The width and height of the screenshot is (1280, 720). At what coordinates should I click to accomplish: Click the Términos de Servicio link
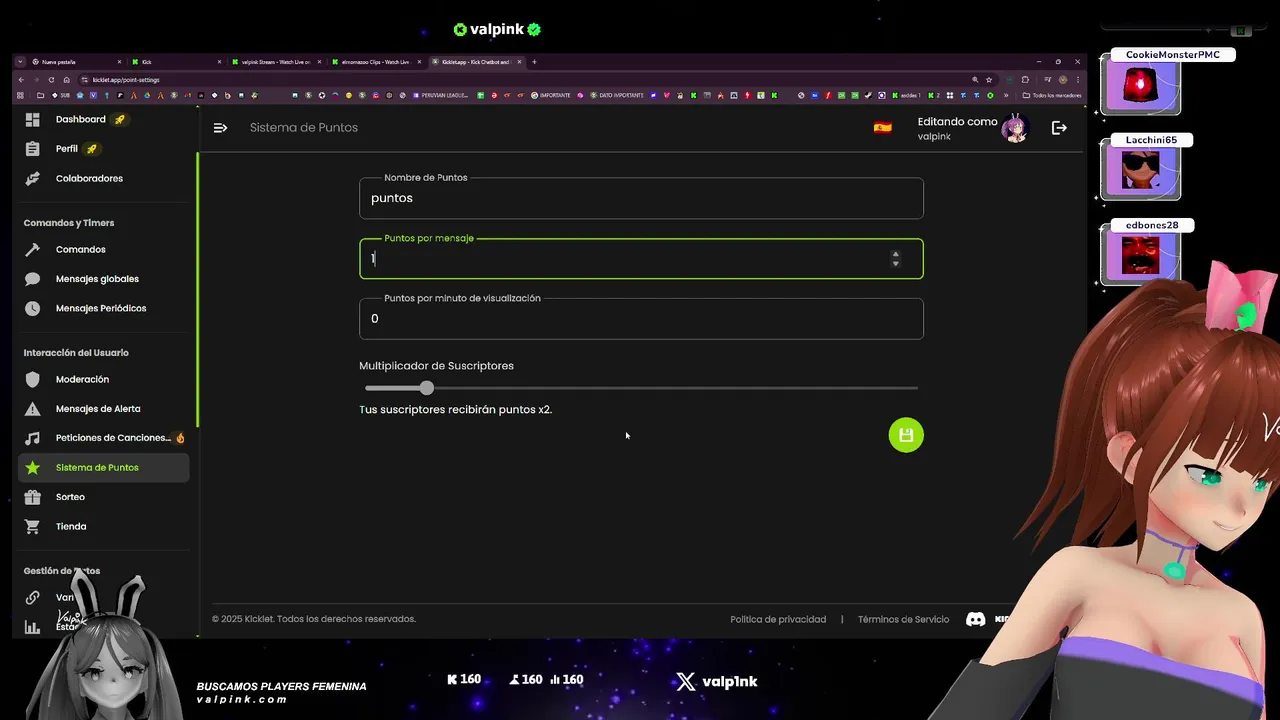(x=903, y=619)
